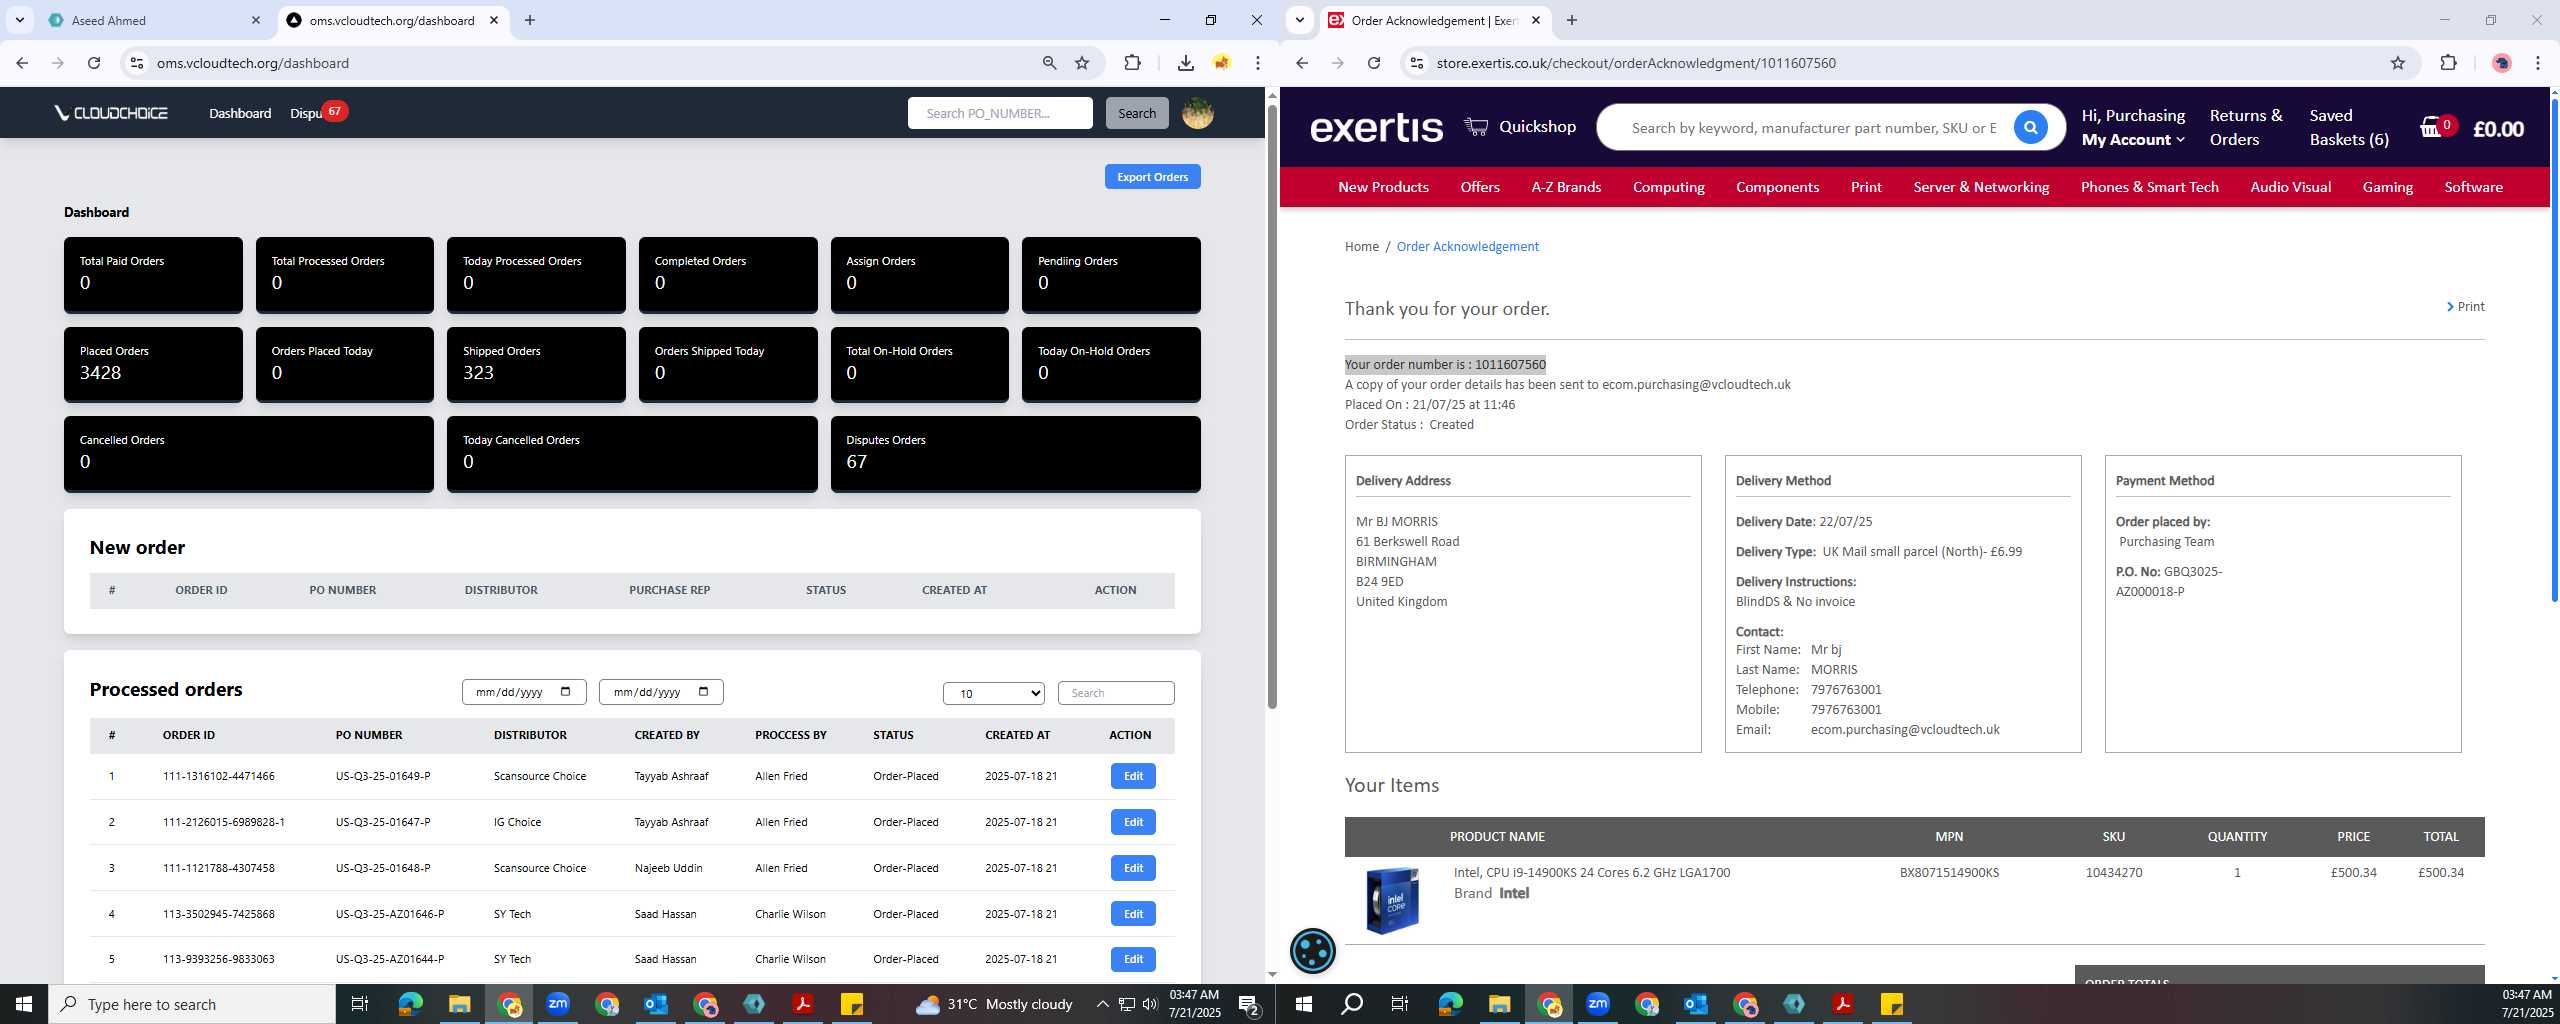Close the Order Acknowledgement tab
The image size is (2560, 1024).
[1536, 20]
